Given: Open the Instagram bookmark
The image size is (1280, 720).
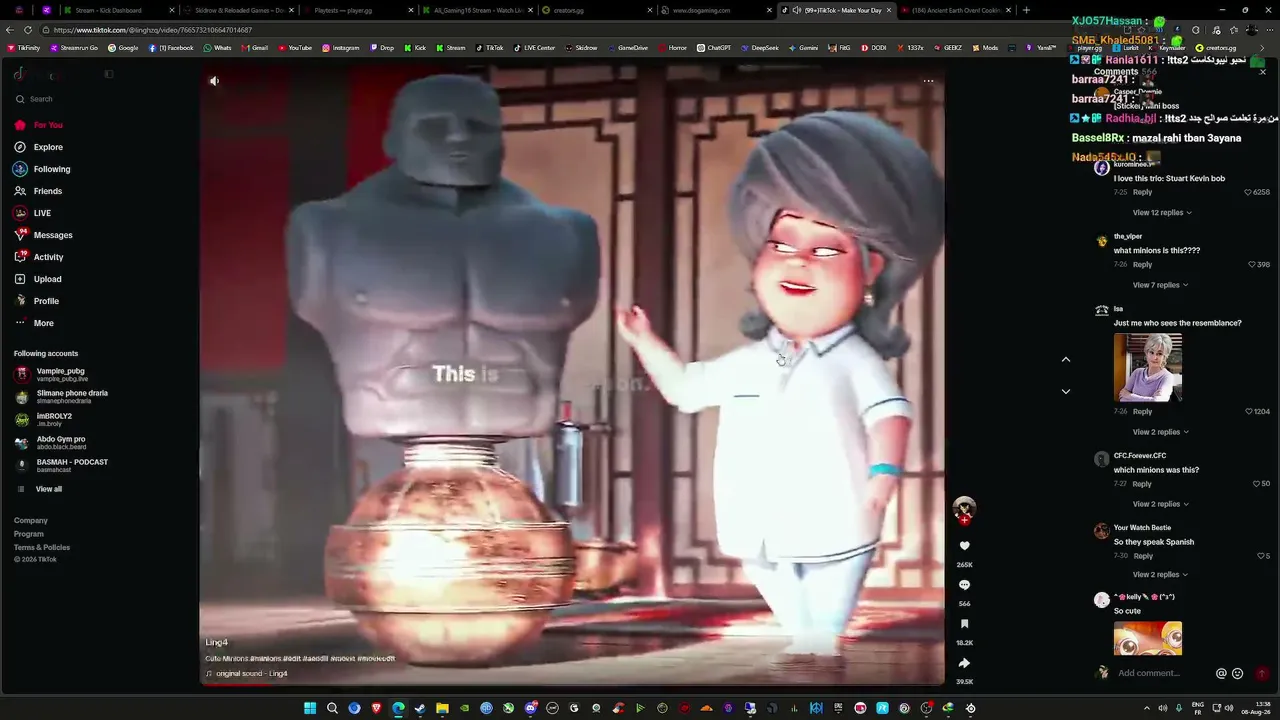Looking at the screenshot, I should point(341,48).
